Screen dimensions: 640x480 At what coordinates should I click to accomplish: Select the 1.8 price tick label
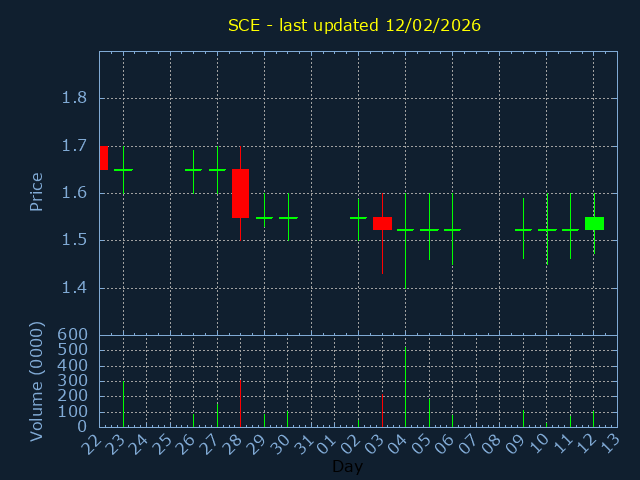74,98
